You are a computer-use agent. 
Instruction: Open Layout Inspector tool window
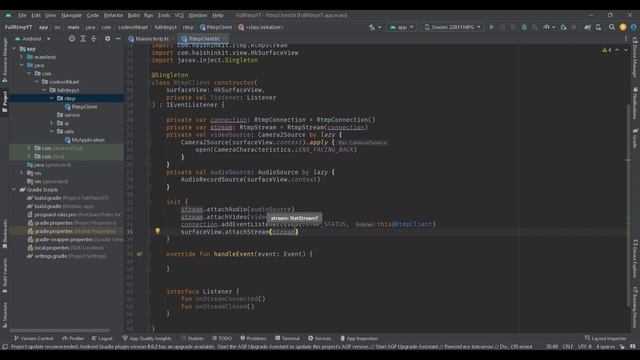tap(605, 338)
